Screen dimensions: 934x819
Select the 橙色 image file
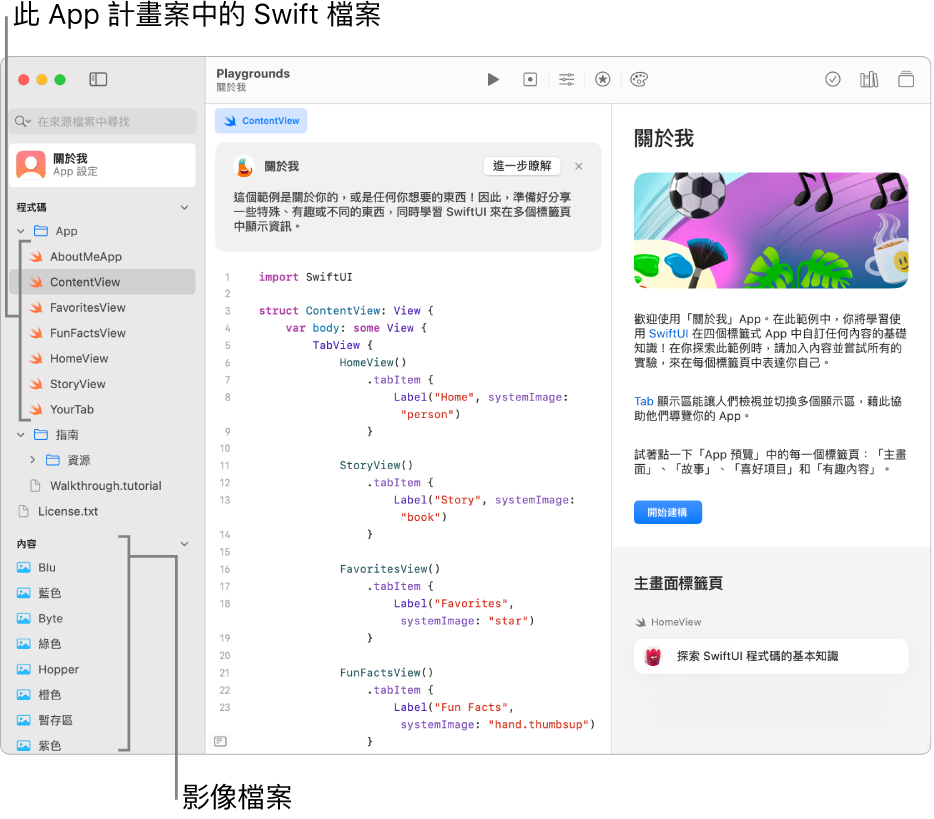click(x=102, y=695)
